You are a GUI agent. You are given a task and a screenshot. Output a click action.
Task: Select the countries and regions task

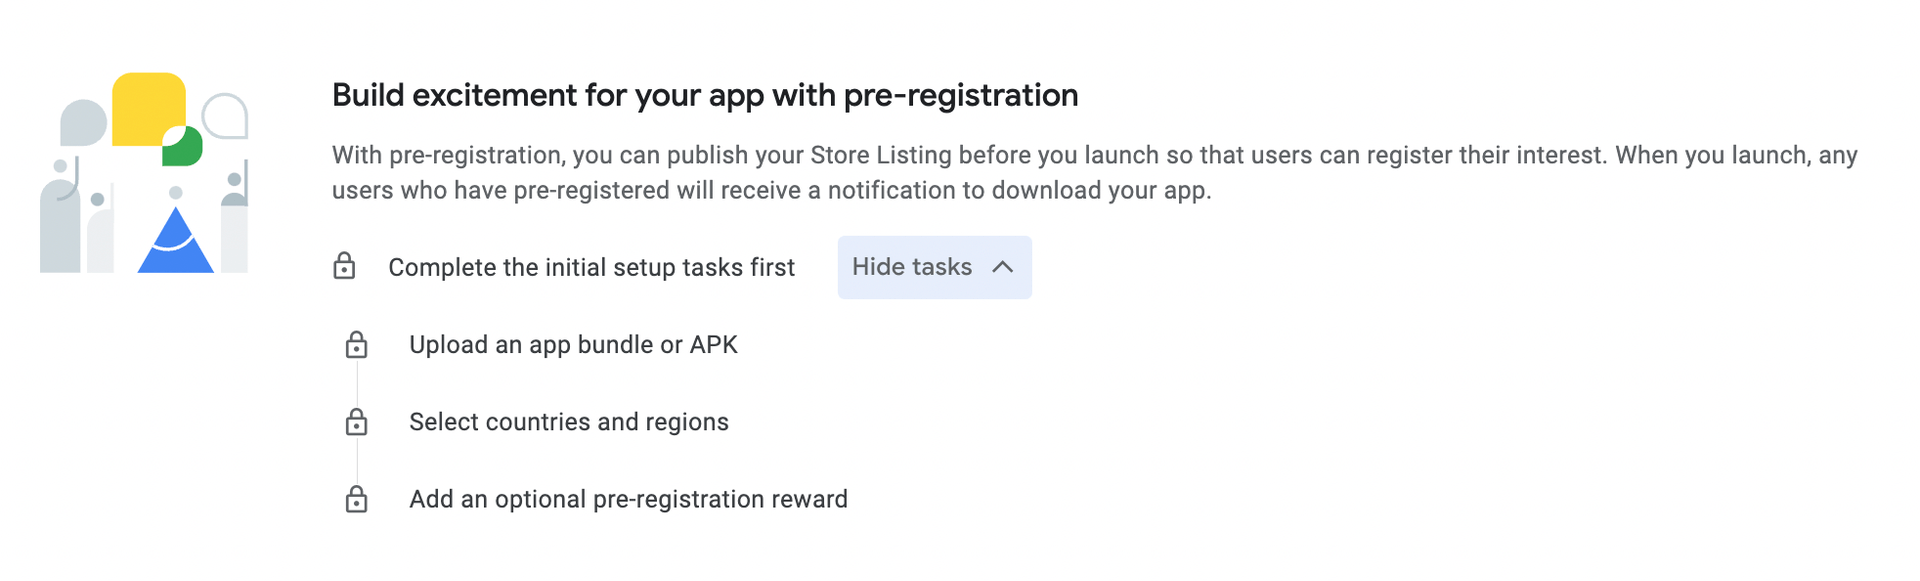pyautogui.click(x=569, y=422)
